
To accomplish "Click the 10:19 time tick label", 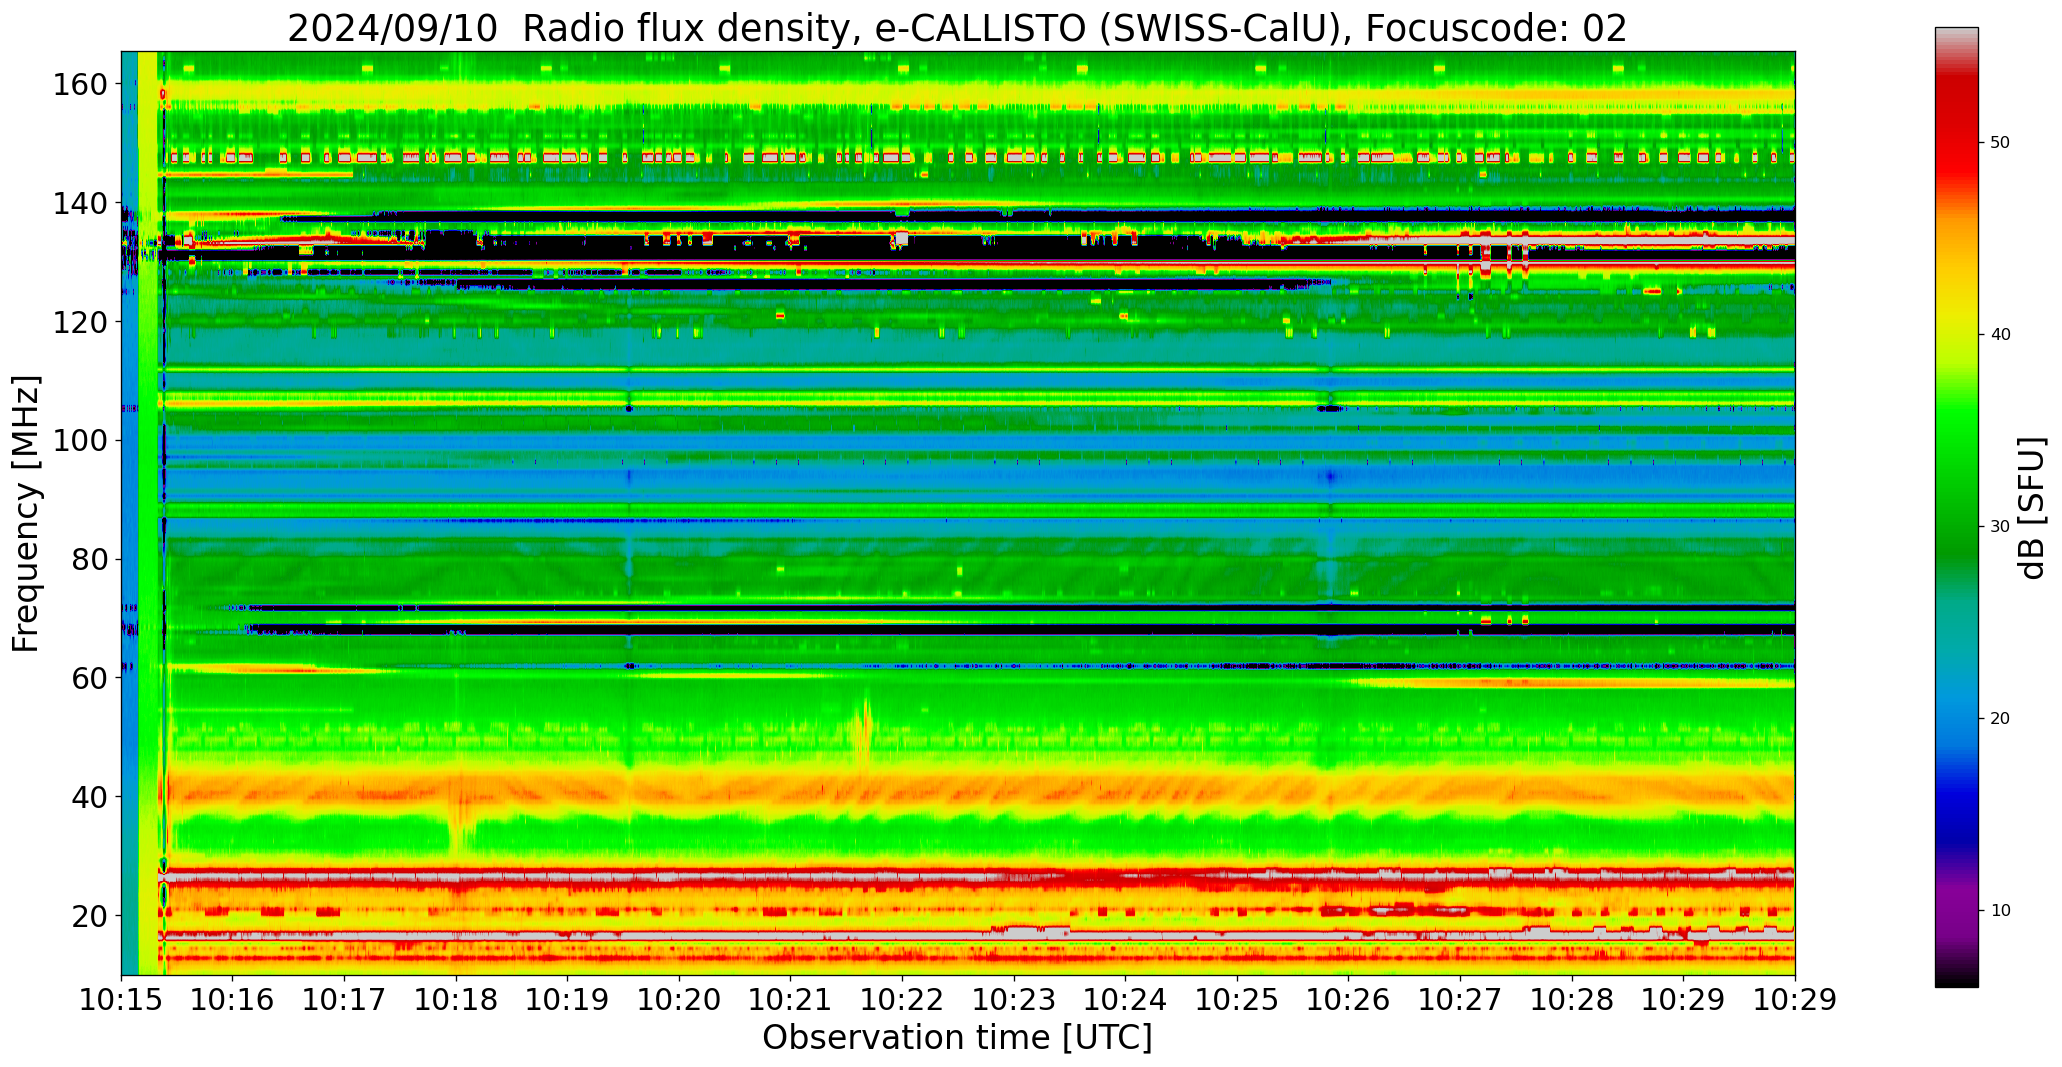I will point(567,1000).
